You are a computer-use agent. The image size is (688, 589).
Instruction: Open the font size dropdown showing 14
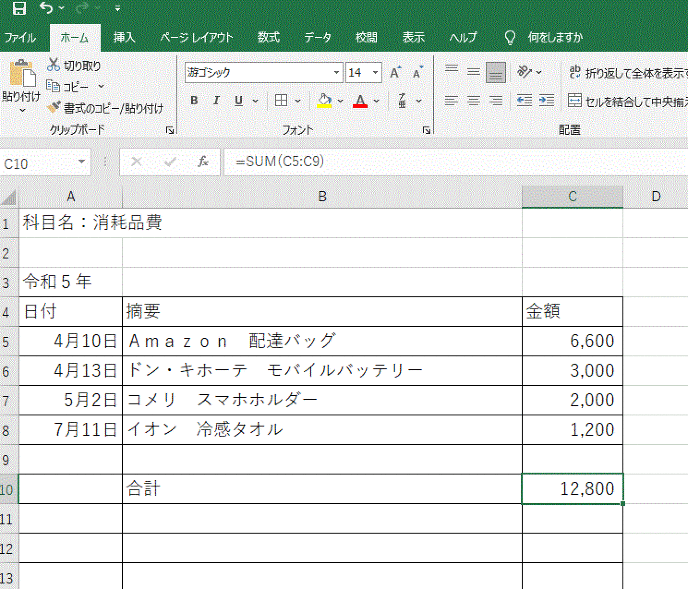coord(376,73)
